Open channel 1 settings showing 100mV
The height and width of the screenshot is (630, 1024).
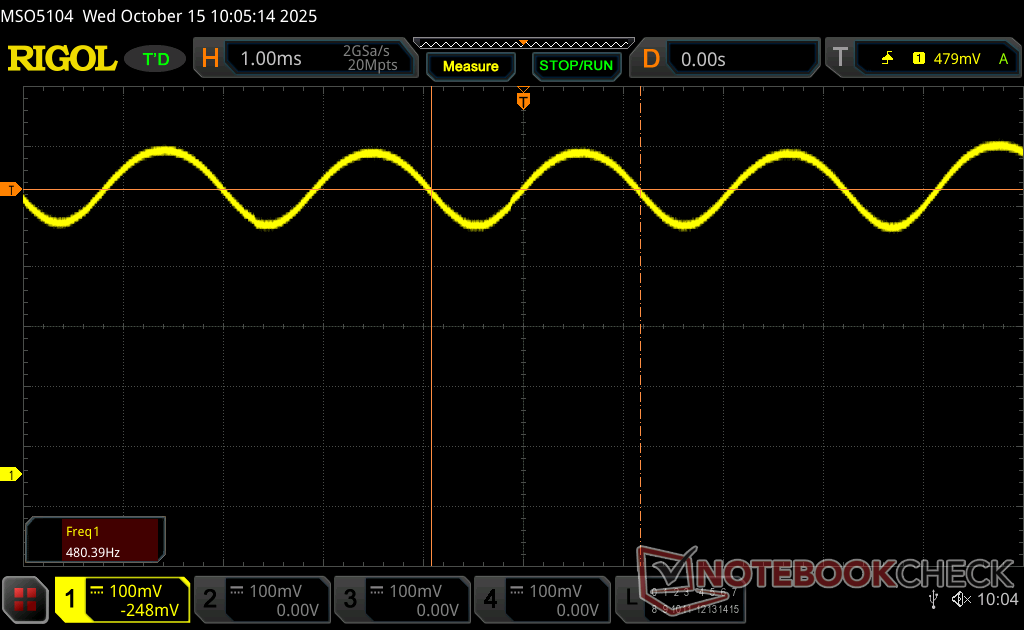(x=122, y=599)
